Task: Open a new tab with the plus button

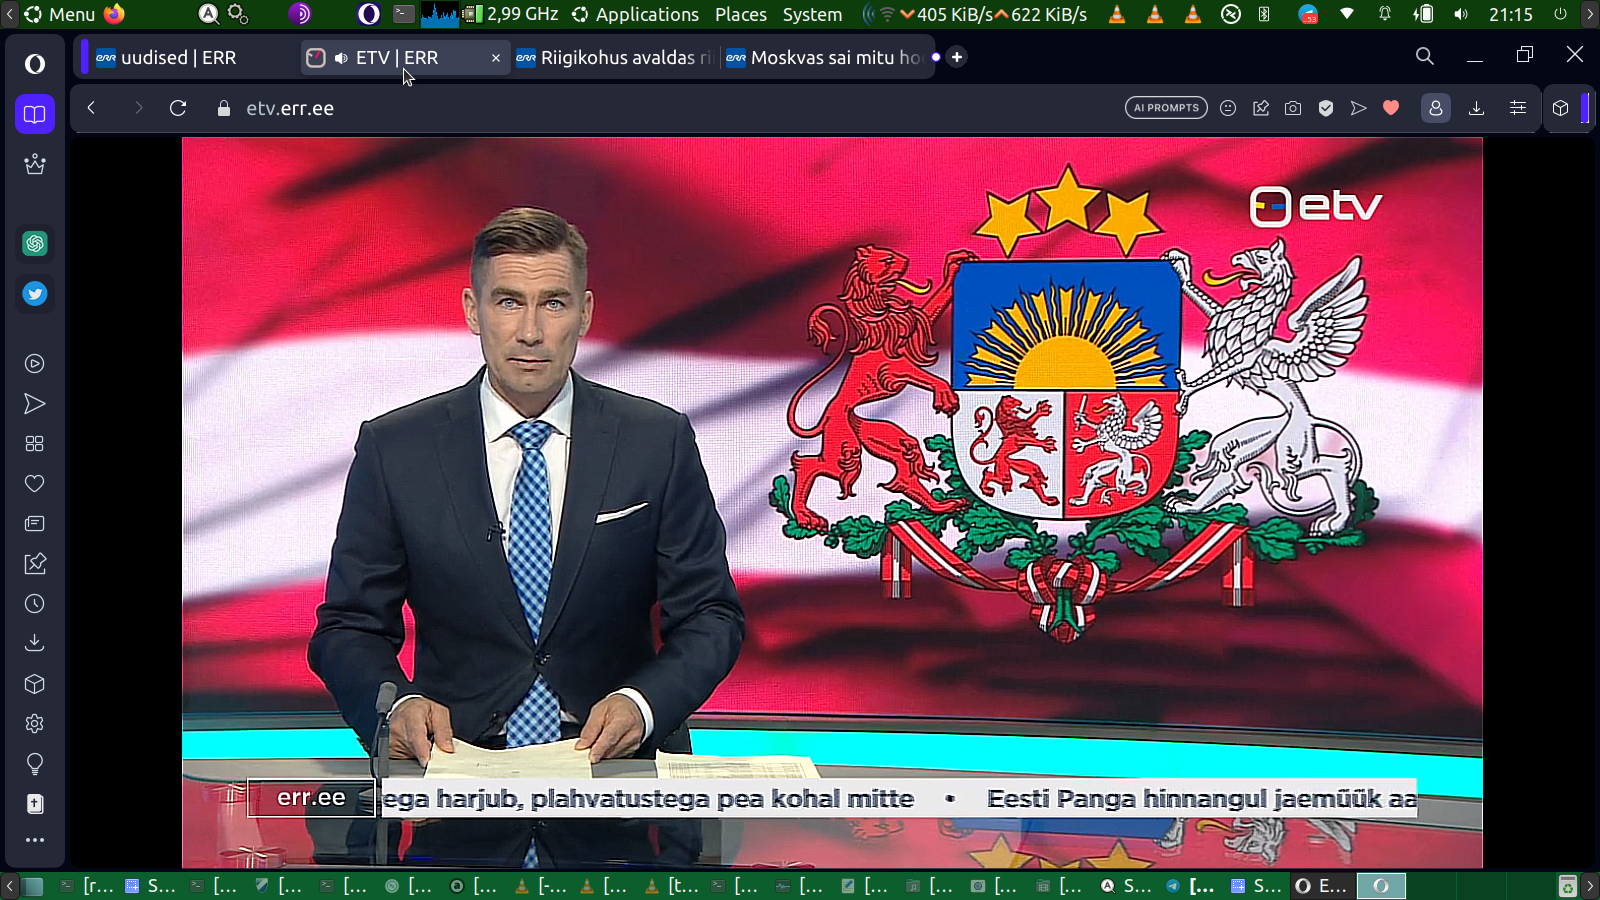Action: 957,57
